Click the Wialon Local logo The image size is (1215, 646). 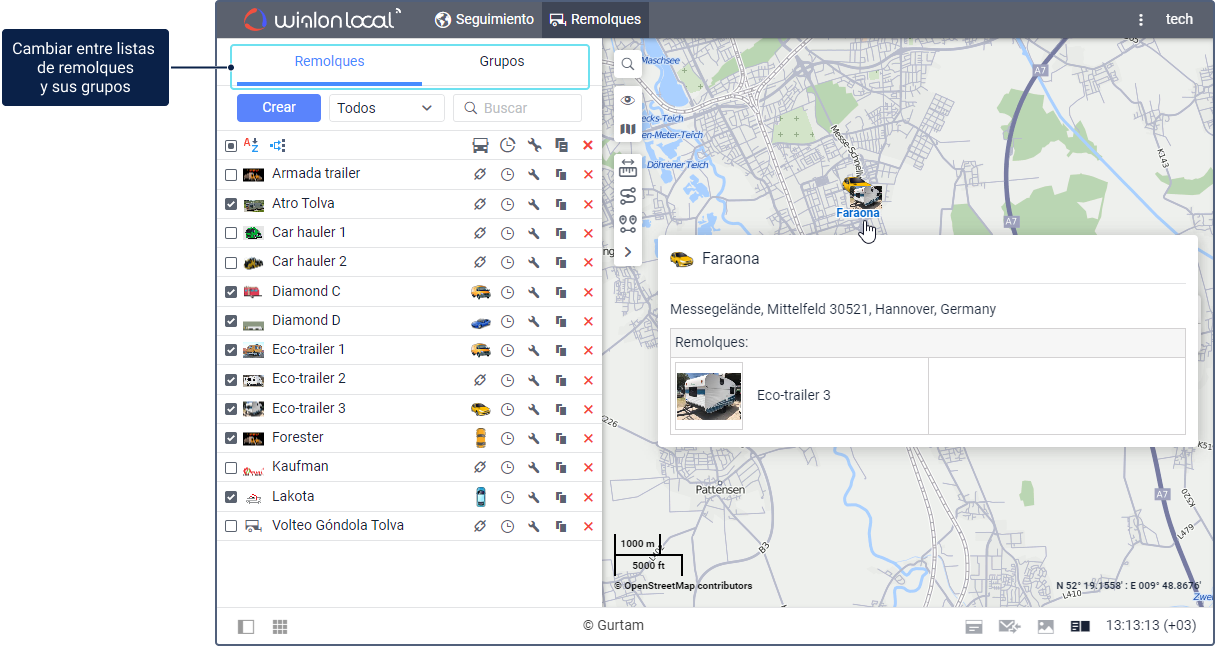[322, 19]
